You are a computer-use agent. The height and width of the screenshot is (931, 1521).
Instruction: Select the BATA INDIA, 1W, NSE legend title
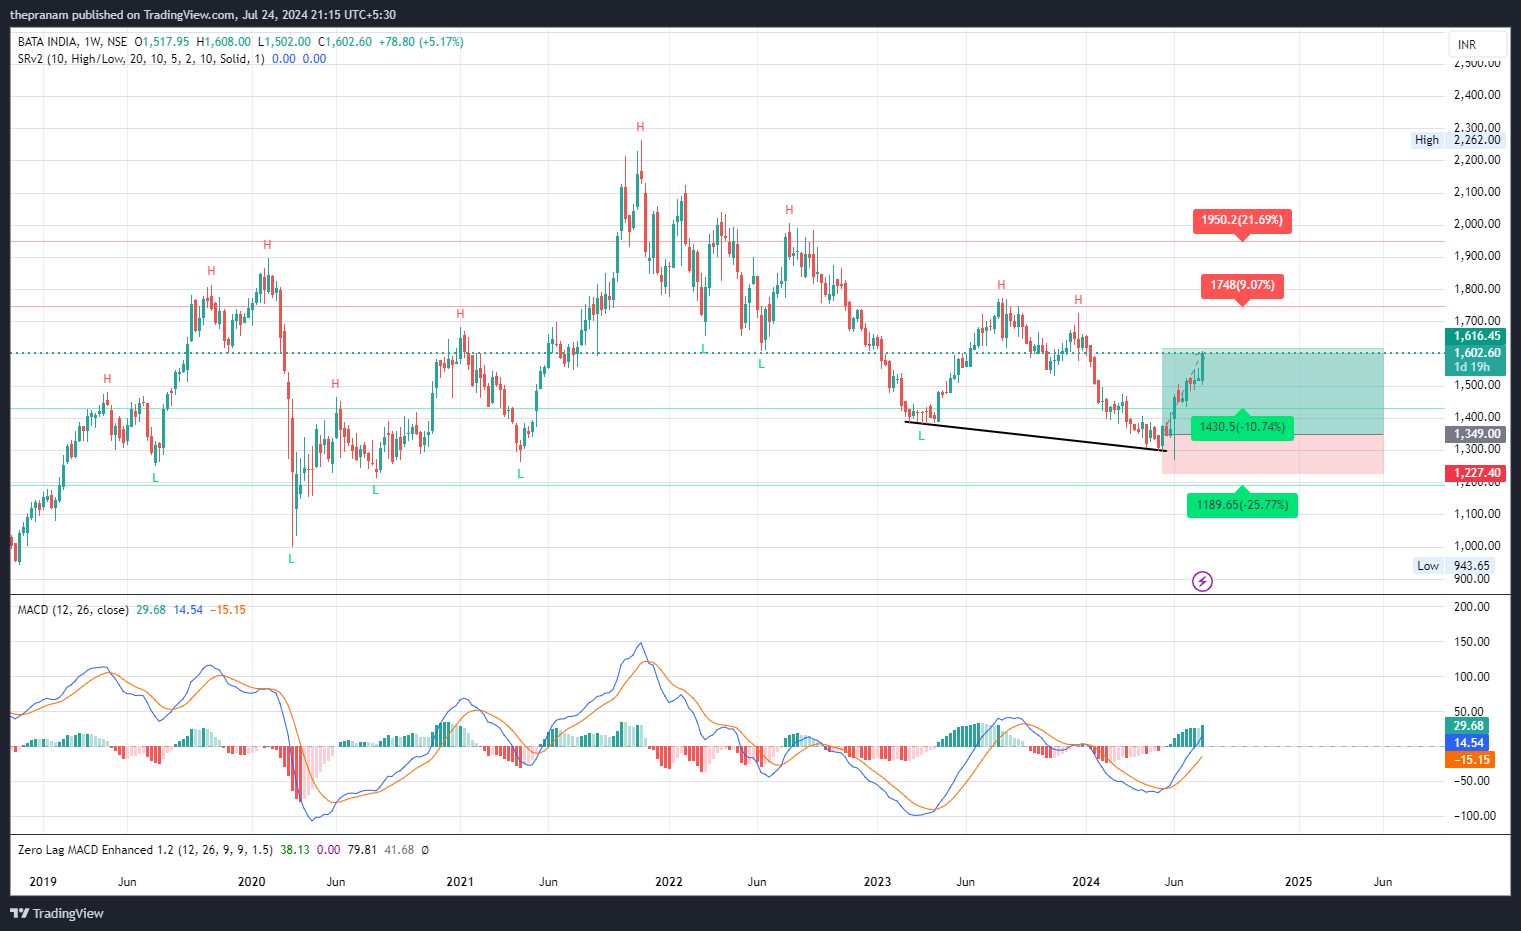[72, 42]
